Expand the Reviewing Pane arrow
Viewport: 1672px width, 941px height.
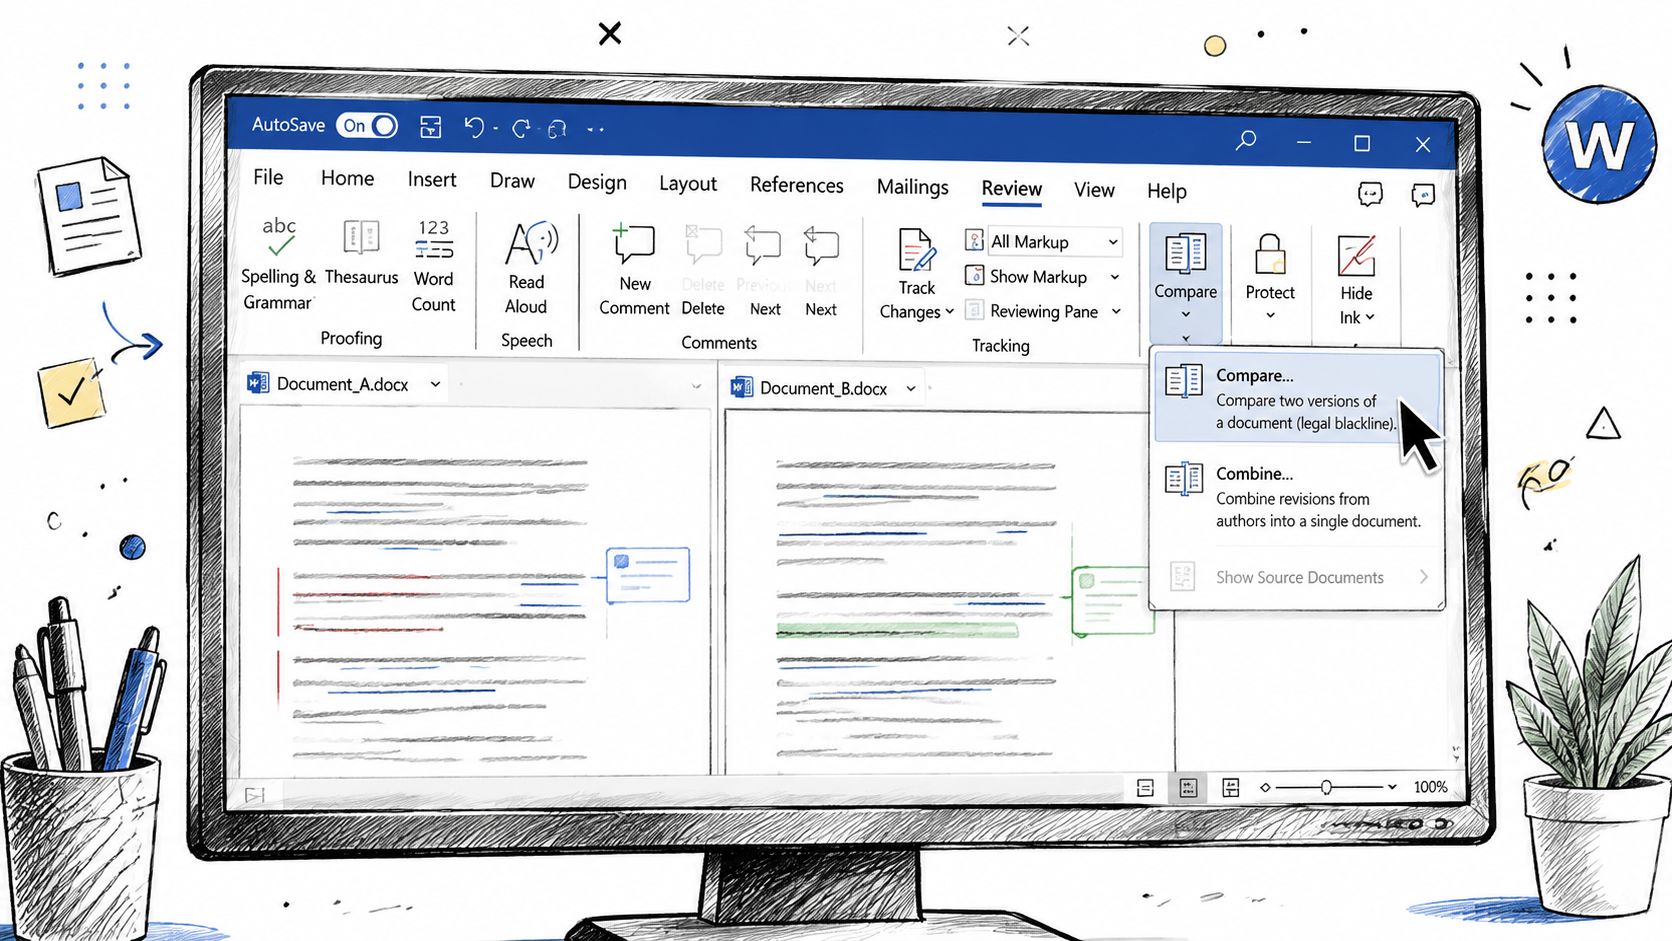tap(1116, 312)
